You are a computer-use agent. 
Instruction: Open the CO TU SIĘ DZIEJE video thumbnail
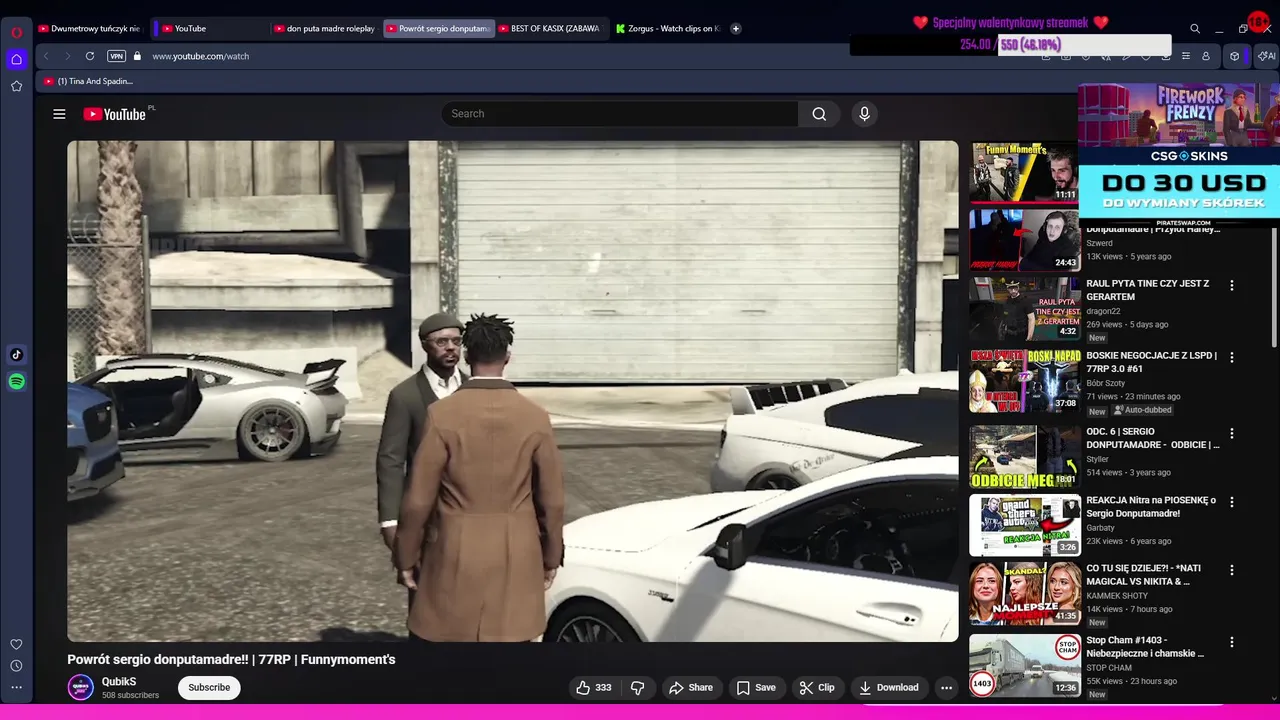[x=1025, y=593]
